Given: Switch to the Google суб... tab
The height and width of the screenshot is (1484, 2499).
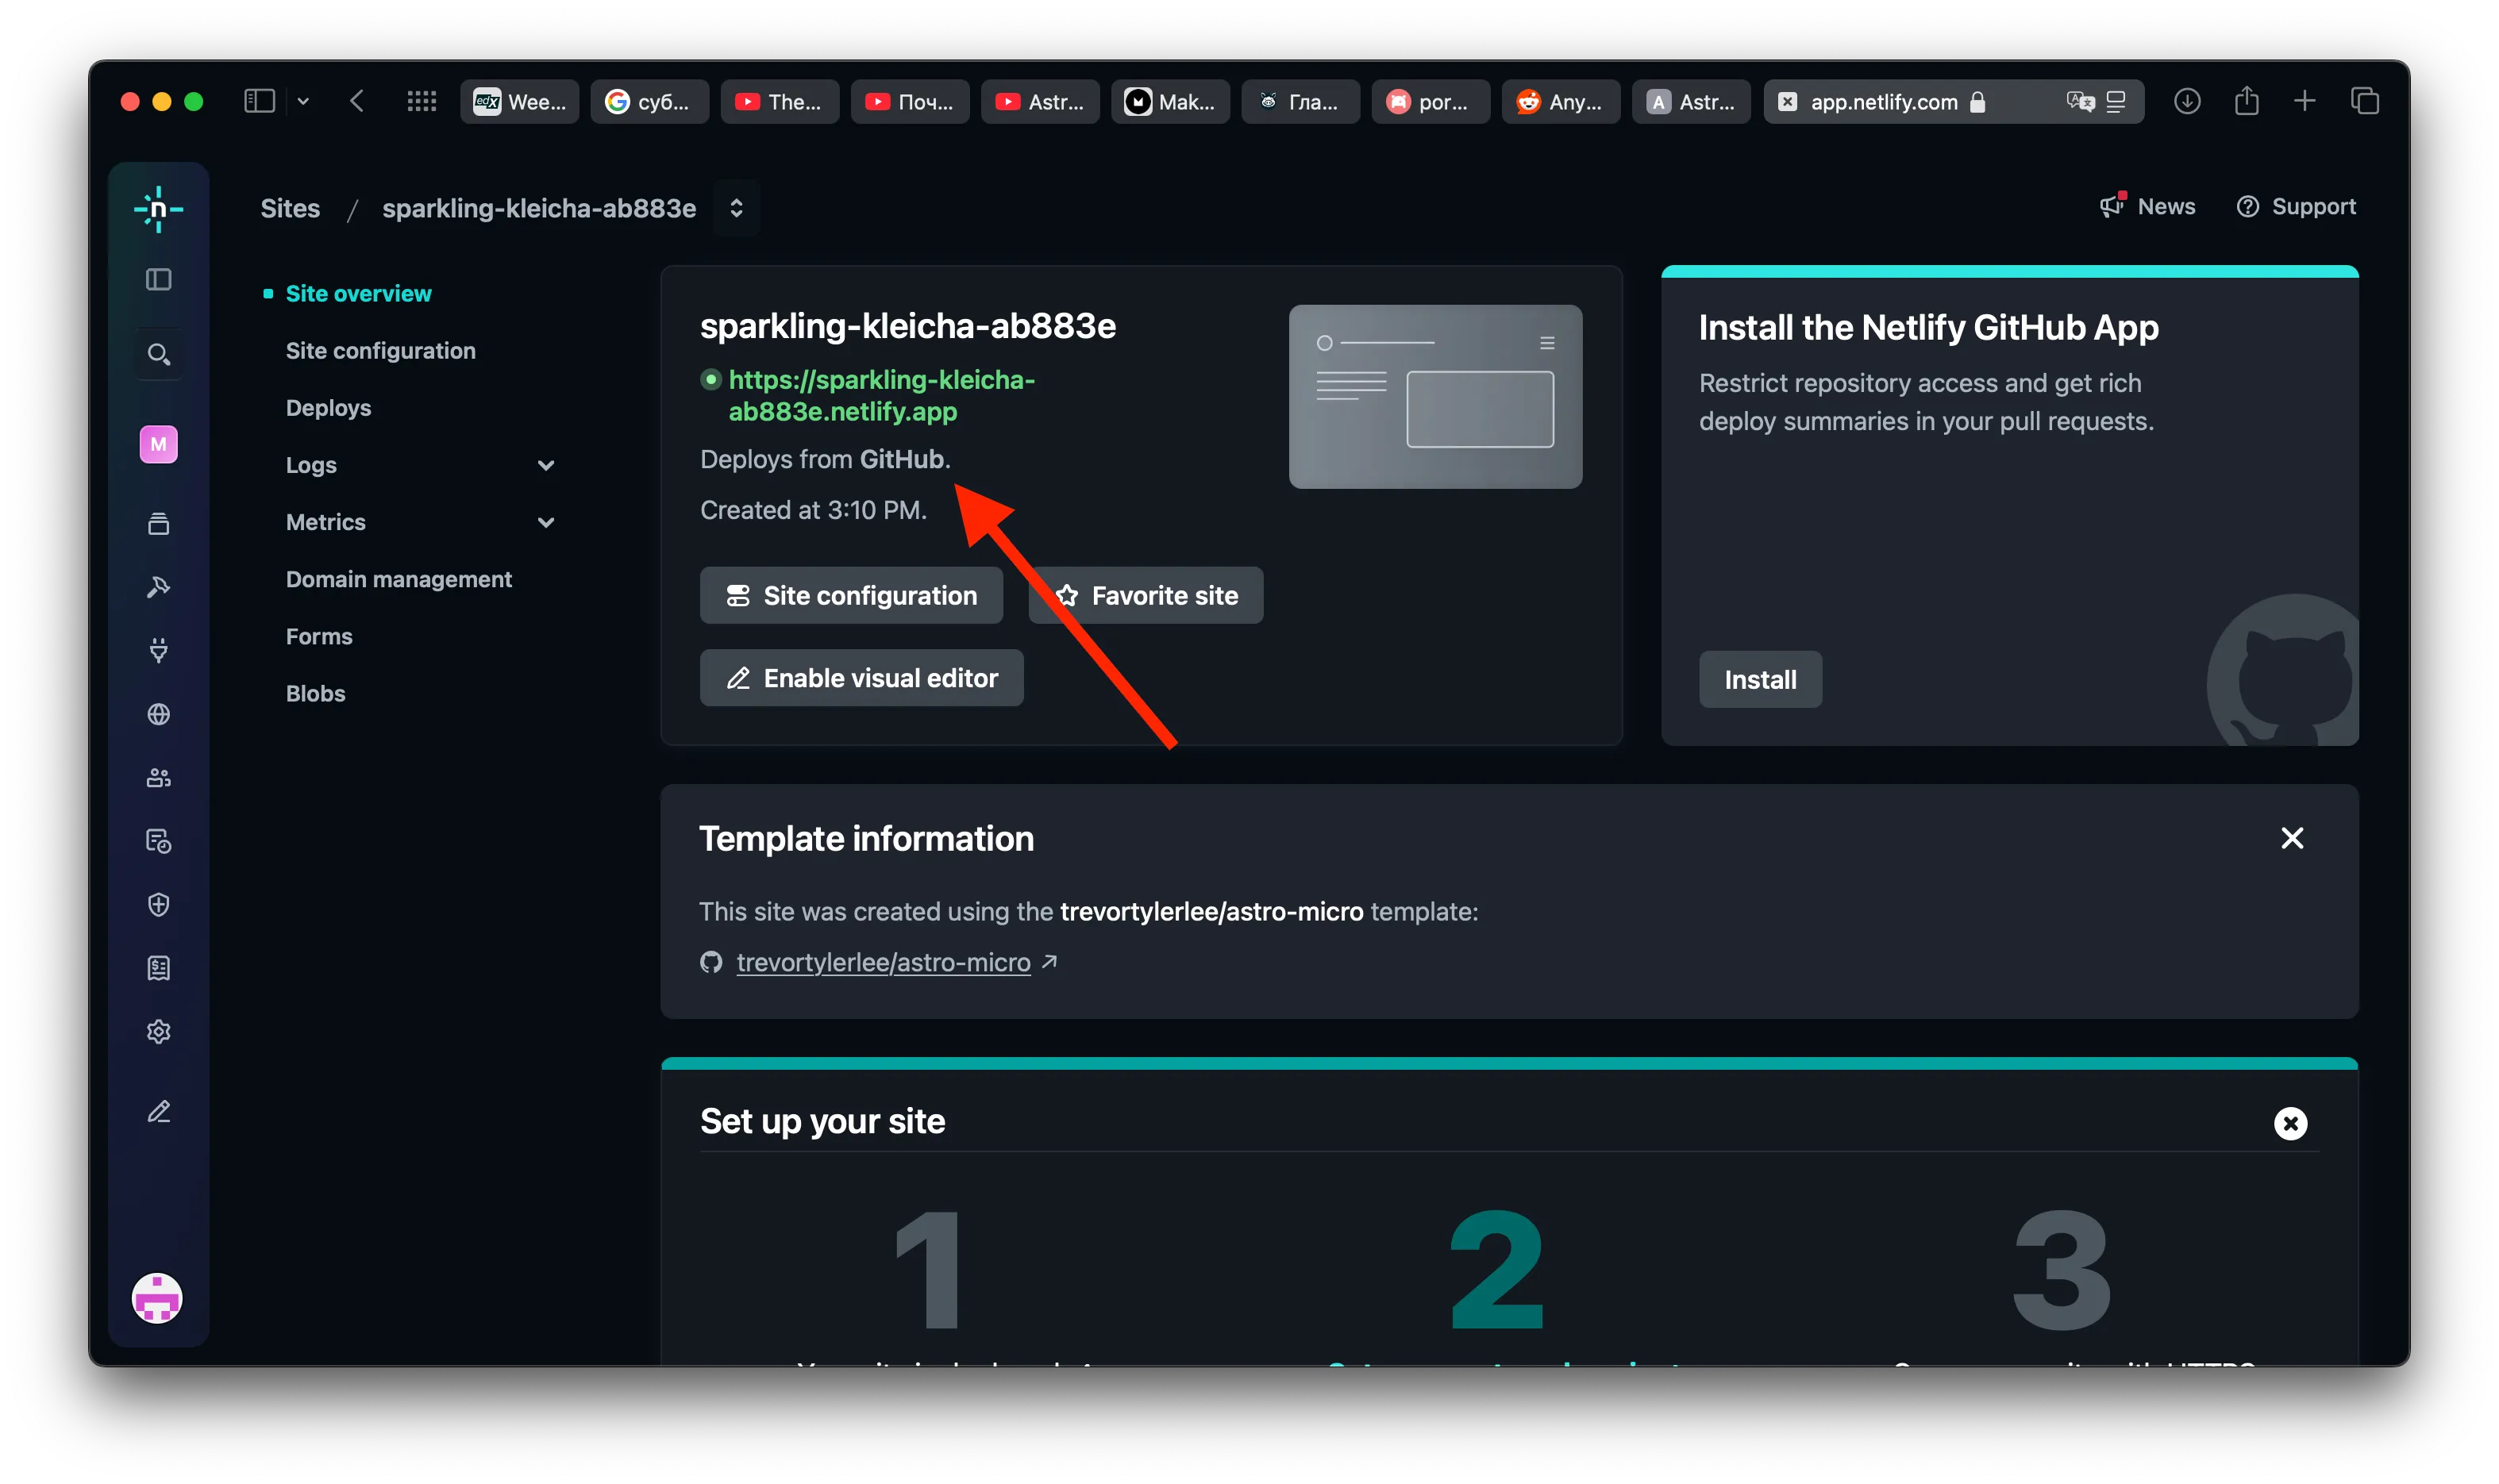Looking at the screenshot, I should 649,101.
